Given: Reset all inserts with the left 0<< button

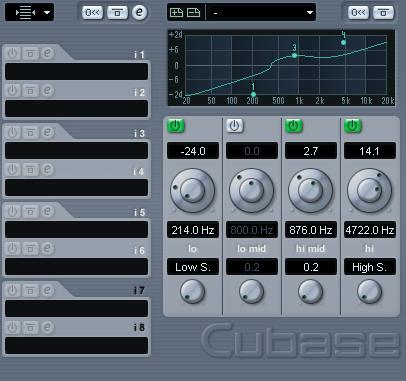Looking at the screenshot, I should point(92,13).
